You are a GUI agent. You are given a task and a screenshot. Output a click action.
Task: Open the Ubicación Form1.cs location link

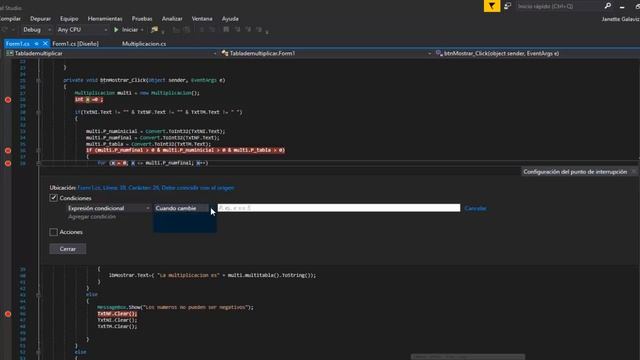156,188
